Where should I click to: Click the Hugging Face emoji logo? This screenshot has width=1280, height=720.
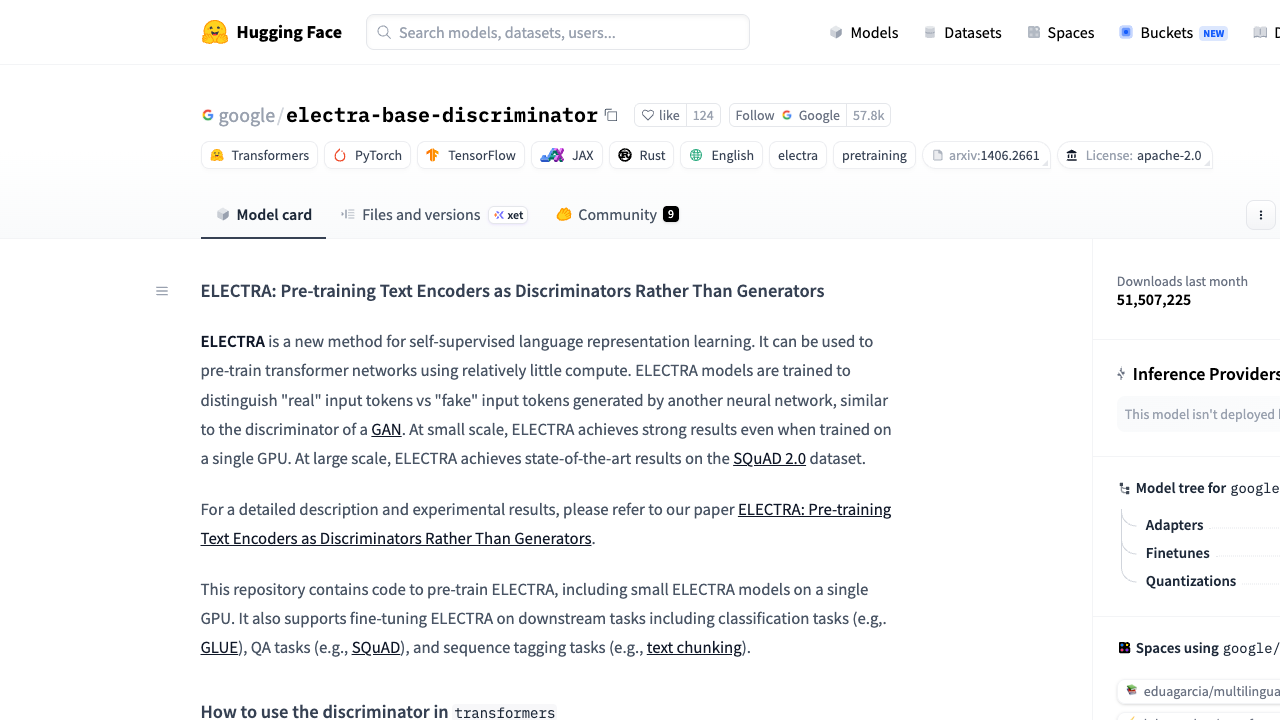(x=215, y=32)
